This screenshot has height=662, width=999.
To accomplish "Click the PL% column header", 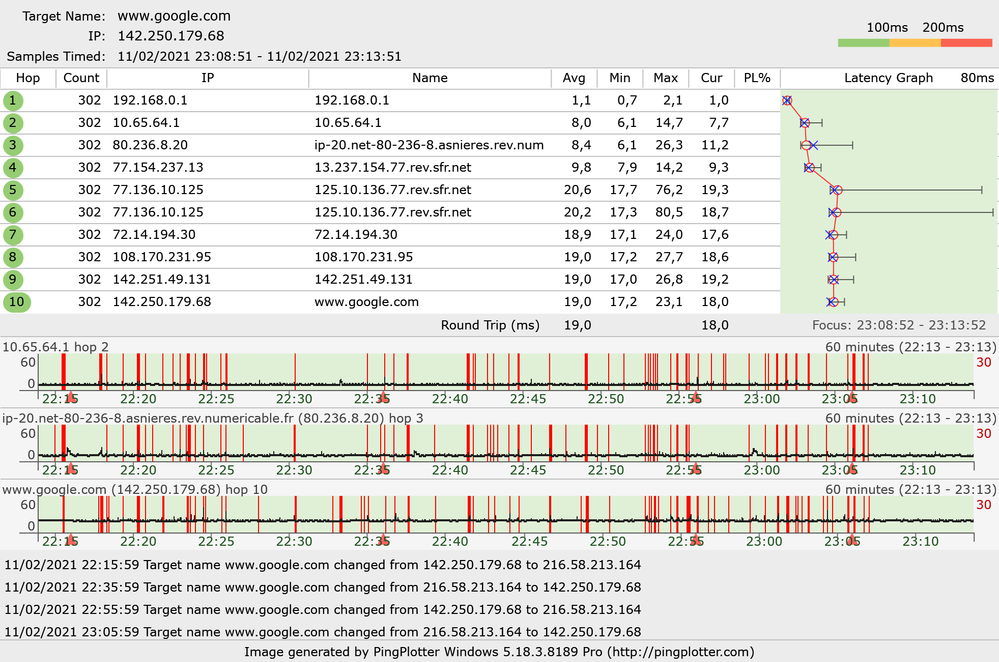I will pyautogui.click(x=757, y=78).
